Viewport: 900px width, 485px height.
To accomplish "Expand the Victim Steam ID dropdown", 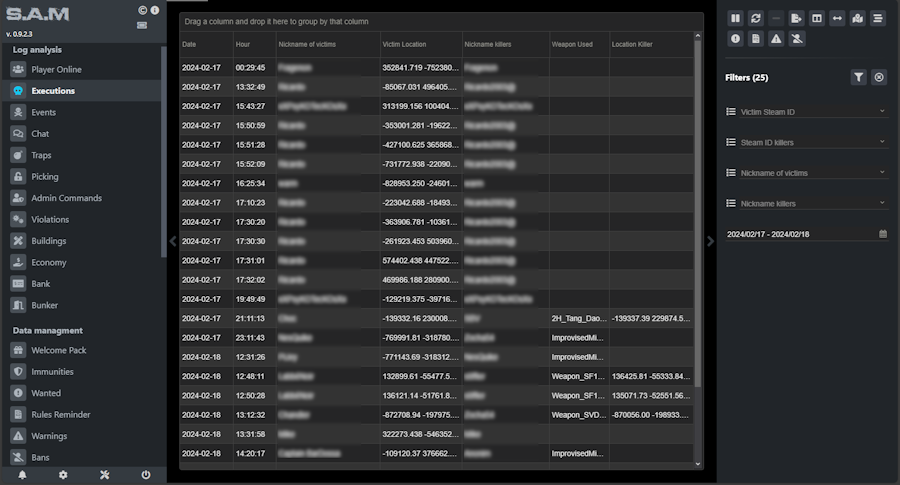I will (x=806, y=112).
